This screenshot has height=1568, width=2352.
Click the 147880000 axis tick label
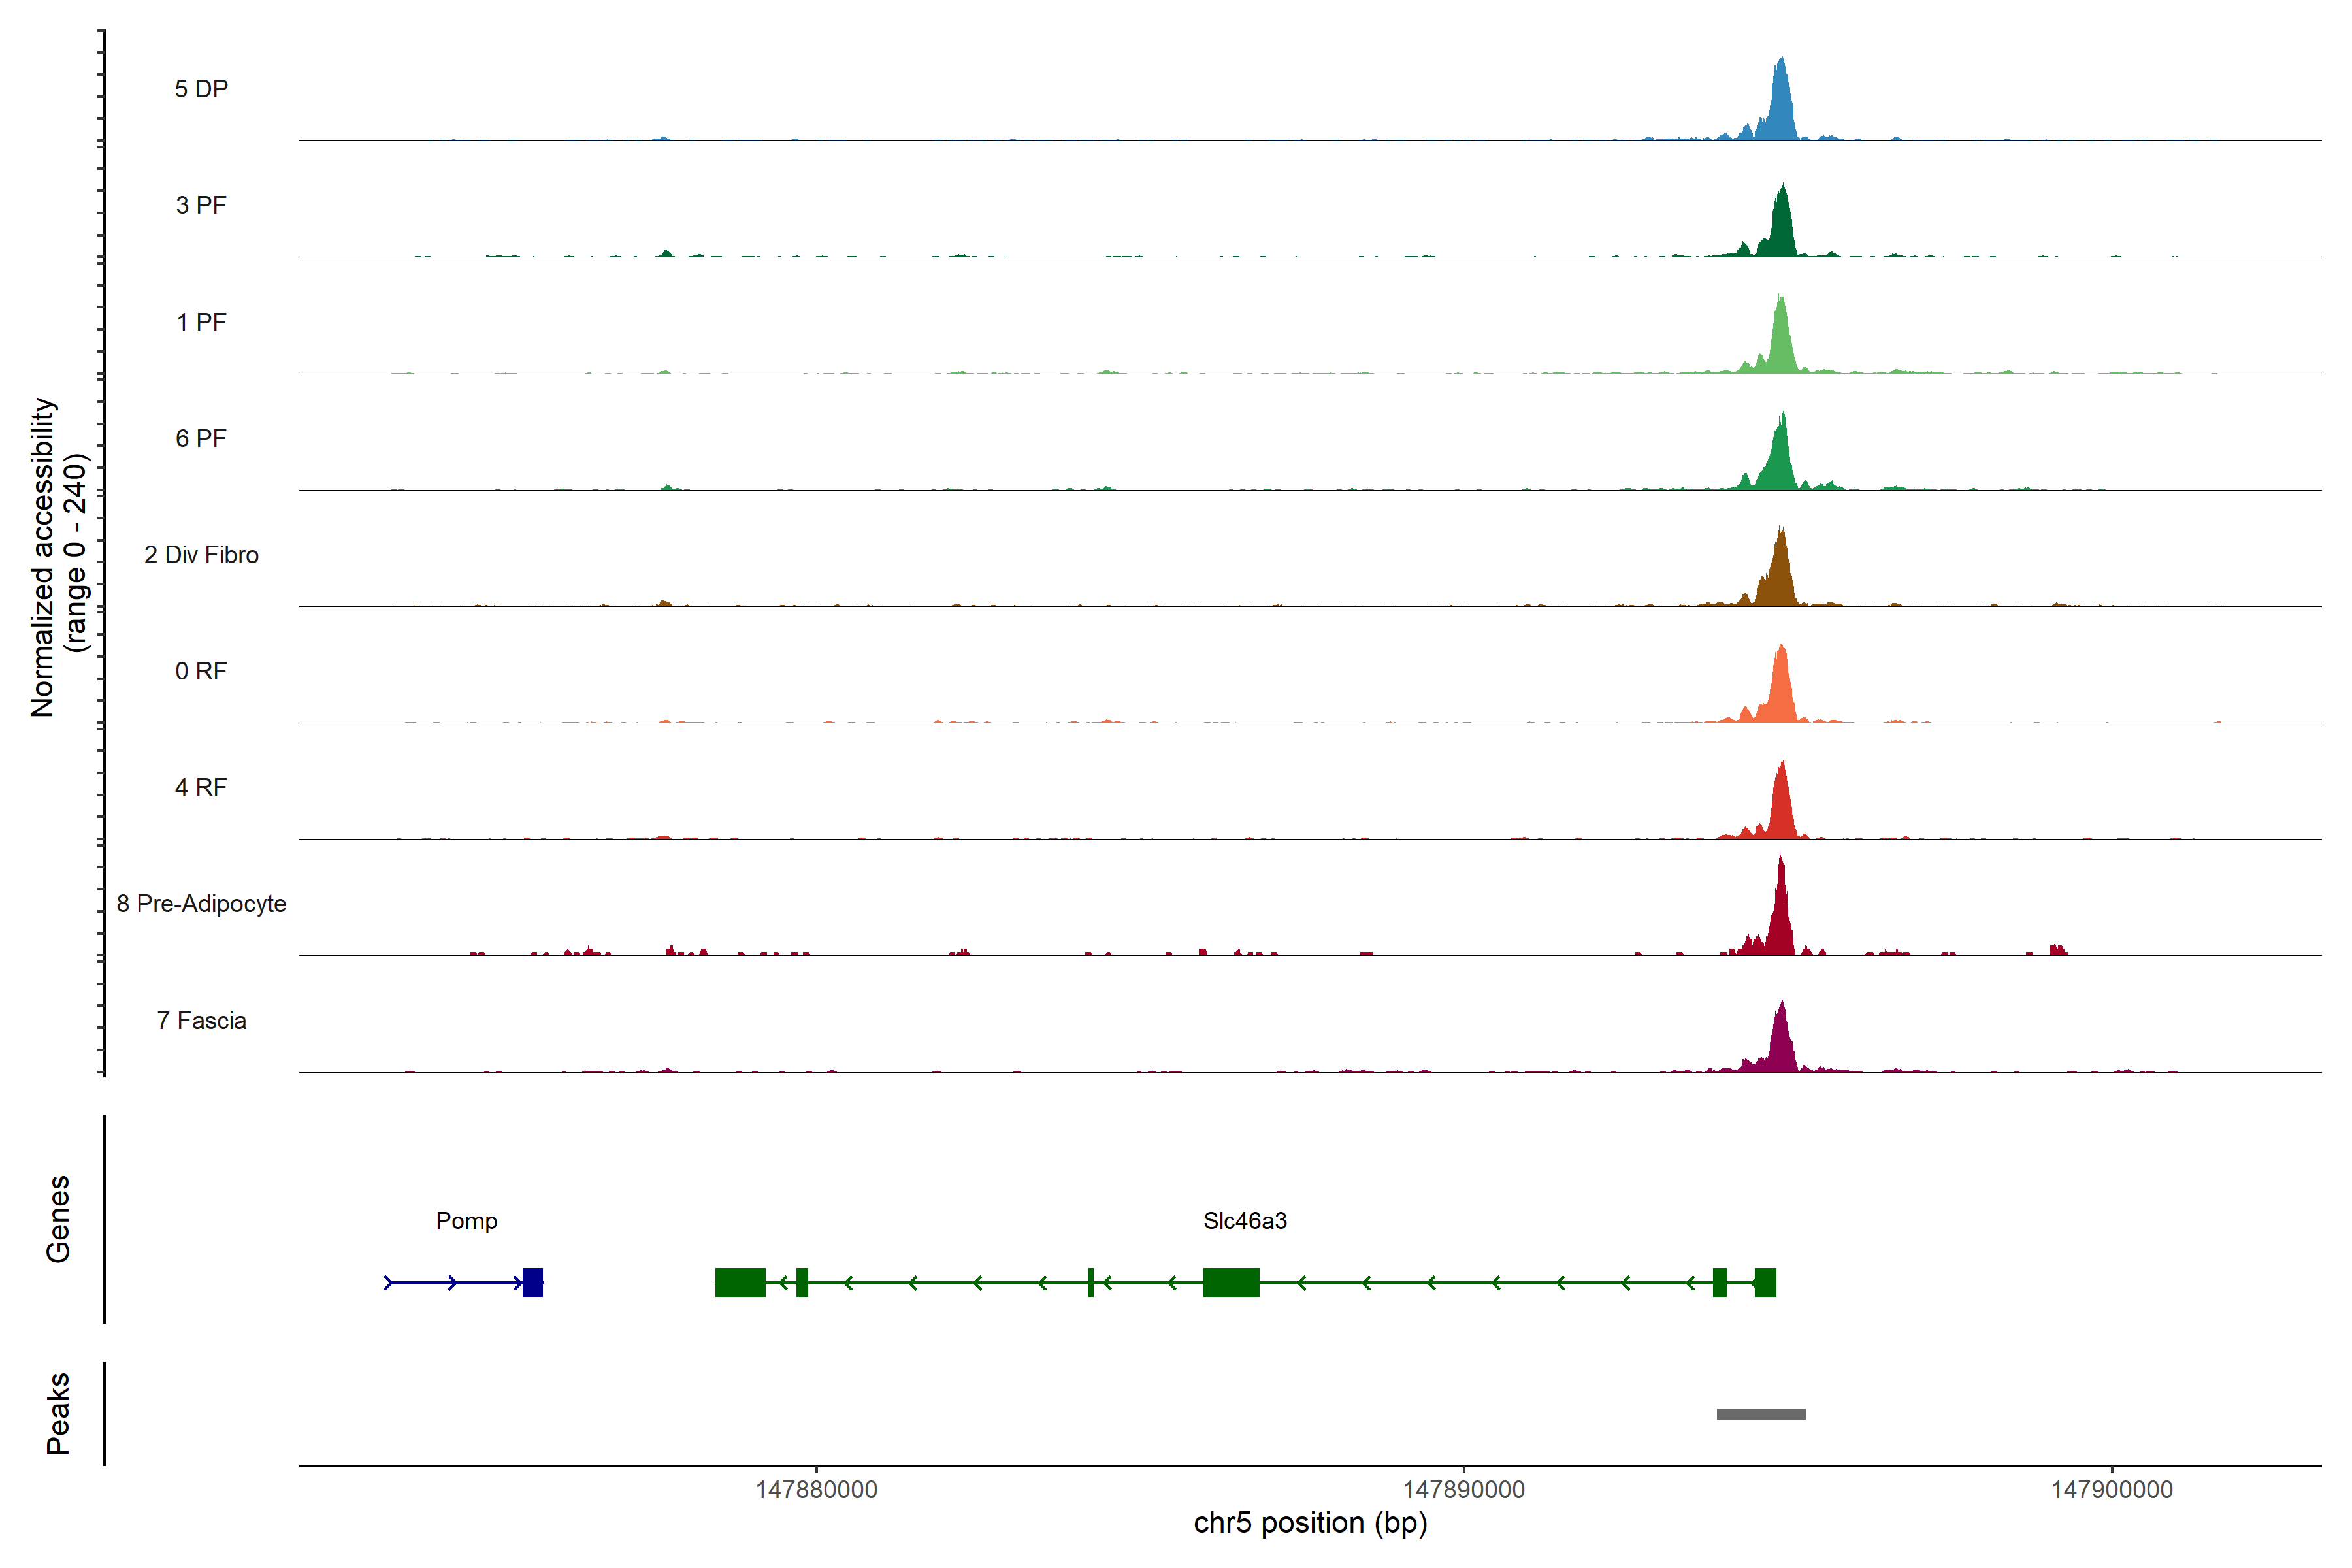[816, 1490]
